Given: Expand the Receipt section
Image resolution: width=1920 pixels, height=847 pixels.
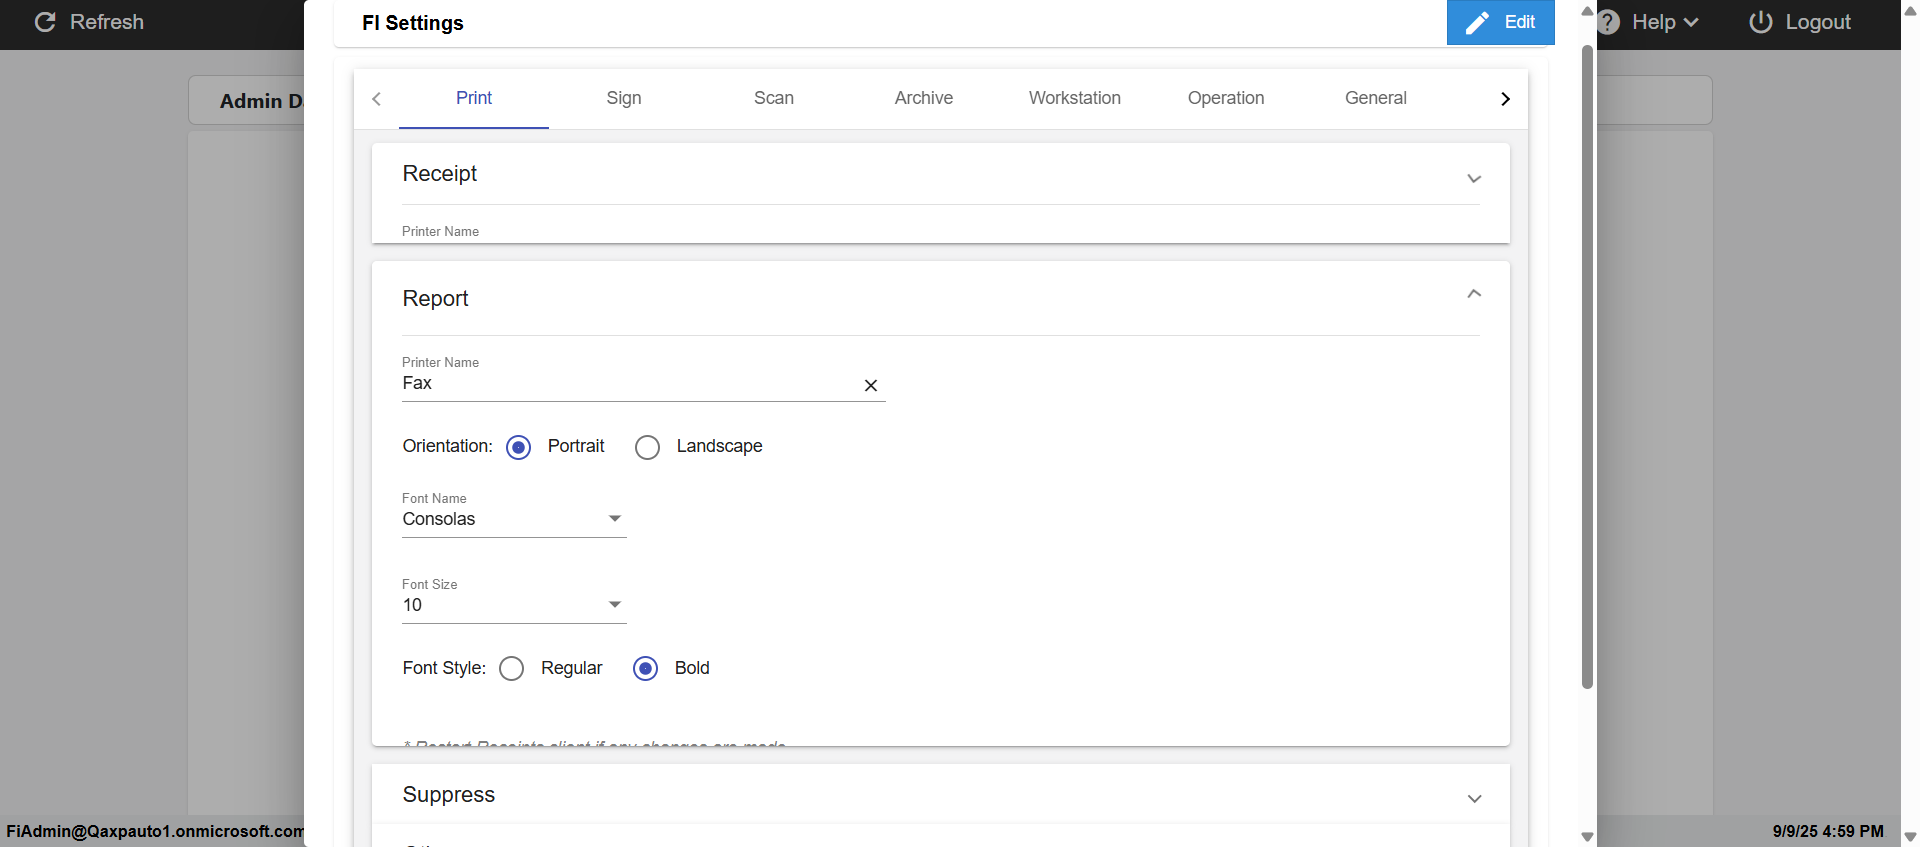Looking at the screenshot, I should [1474, 179].
